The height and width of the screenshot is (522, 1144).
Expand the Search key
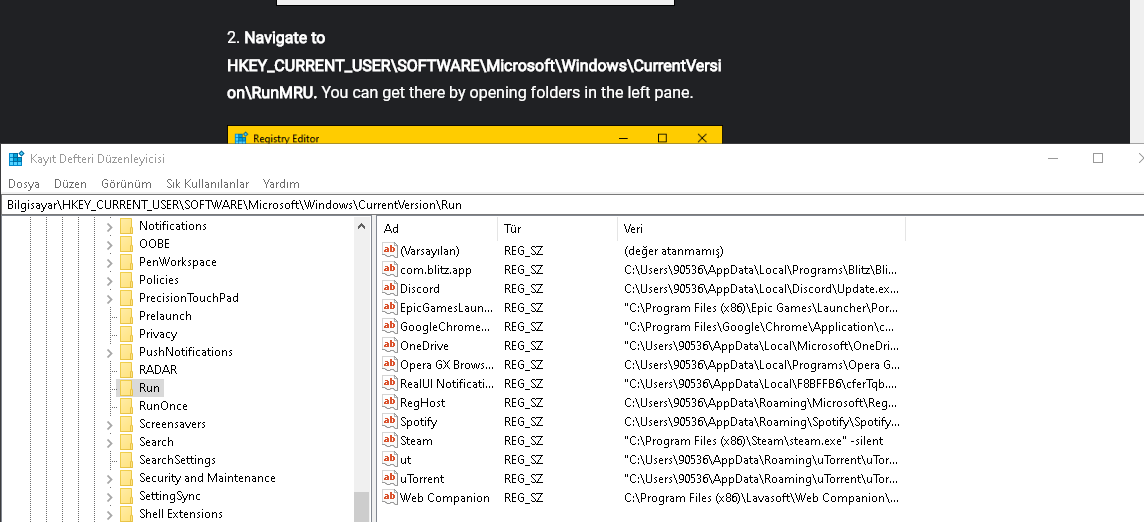pos(109,442)
